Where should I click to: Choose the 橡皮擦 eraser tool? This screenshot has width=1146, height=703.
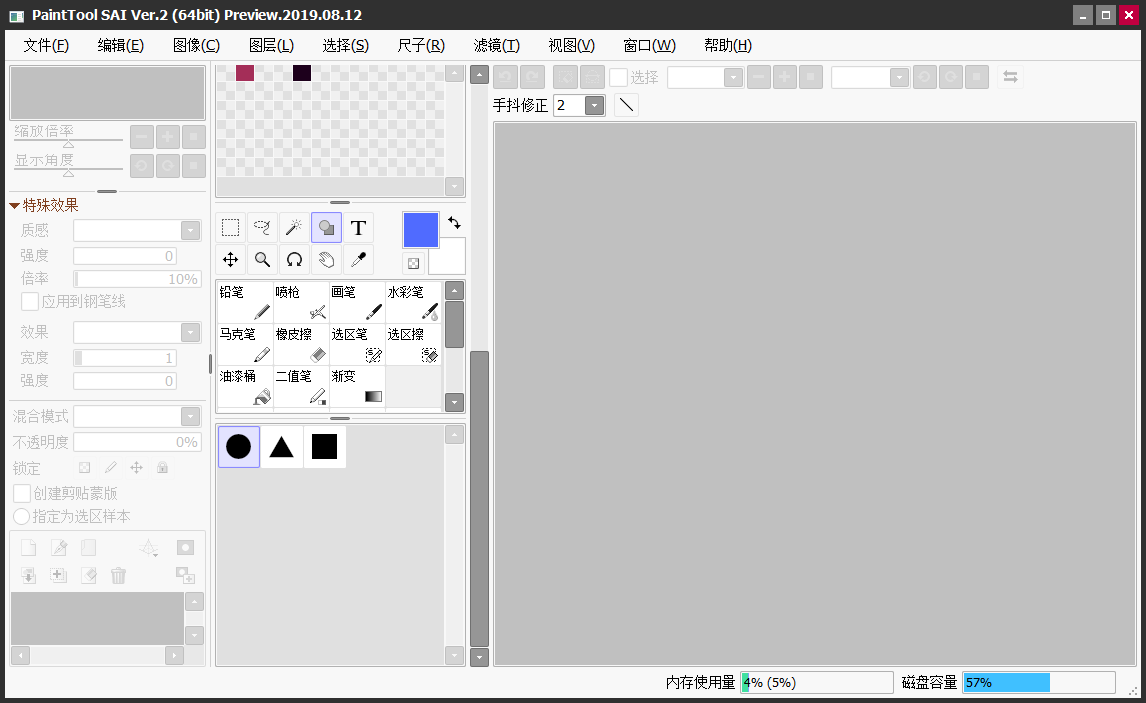click(x=301, y=344)
